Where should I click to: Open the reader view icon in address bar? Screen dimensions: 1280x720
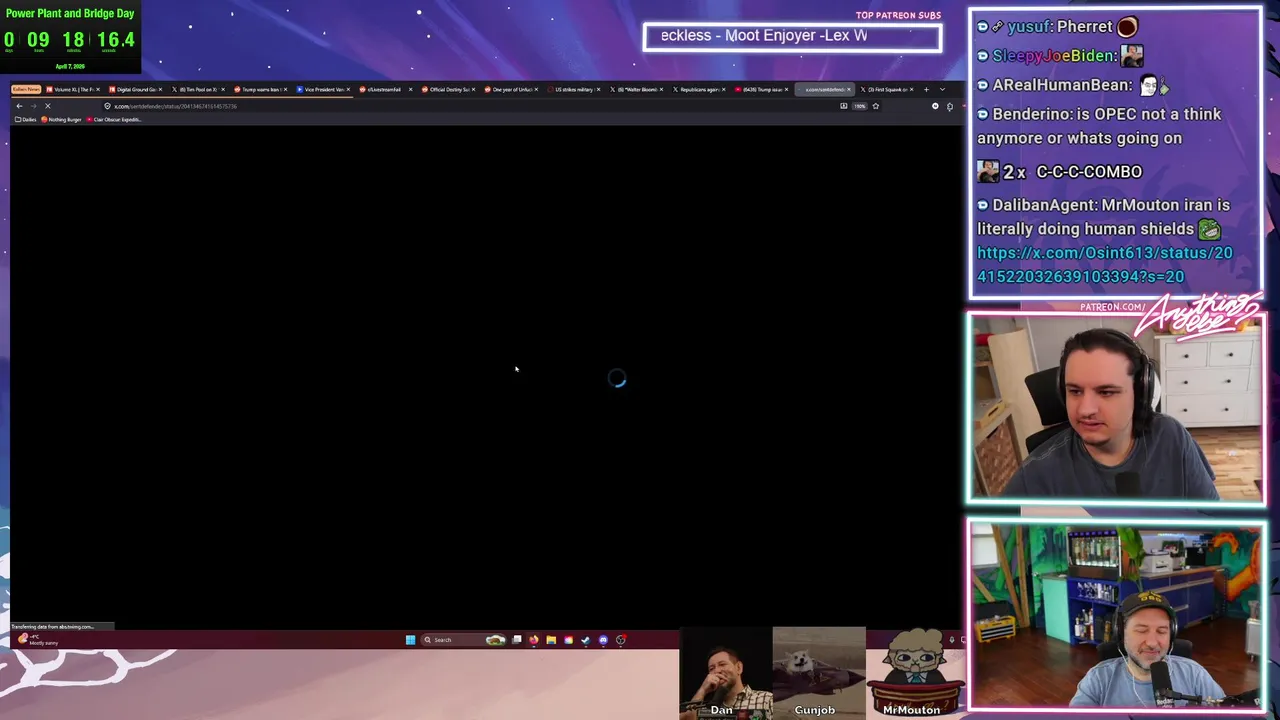[x=843, y=106]
